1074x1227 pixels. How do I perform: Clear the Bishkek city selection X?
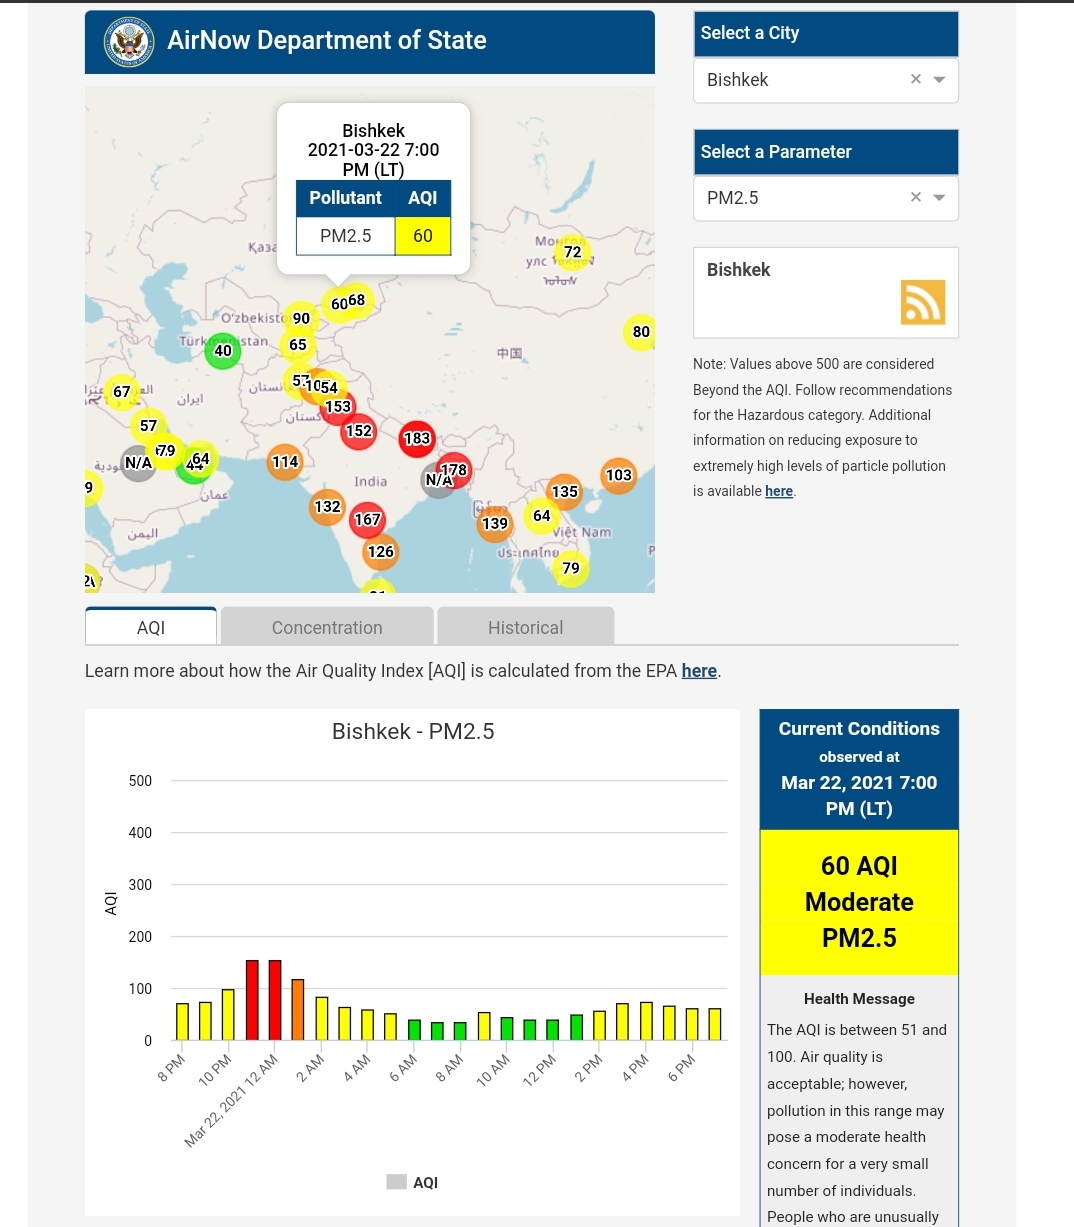915,80
